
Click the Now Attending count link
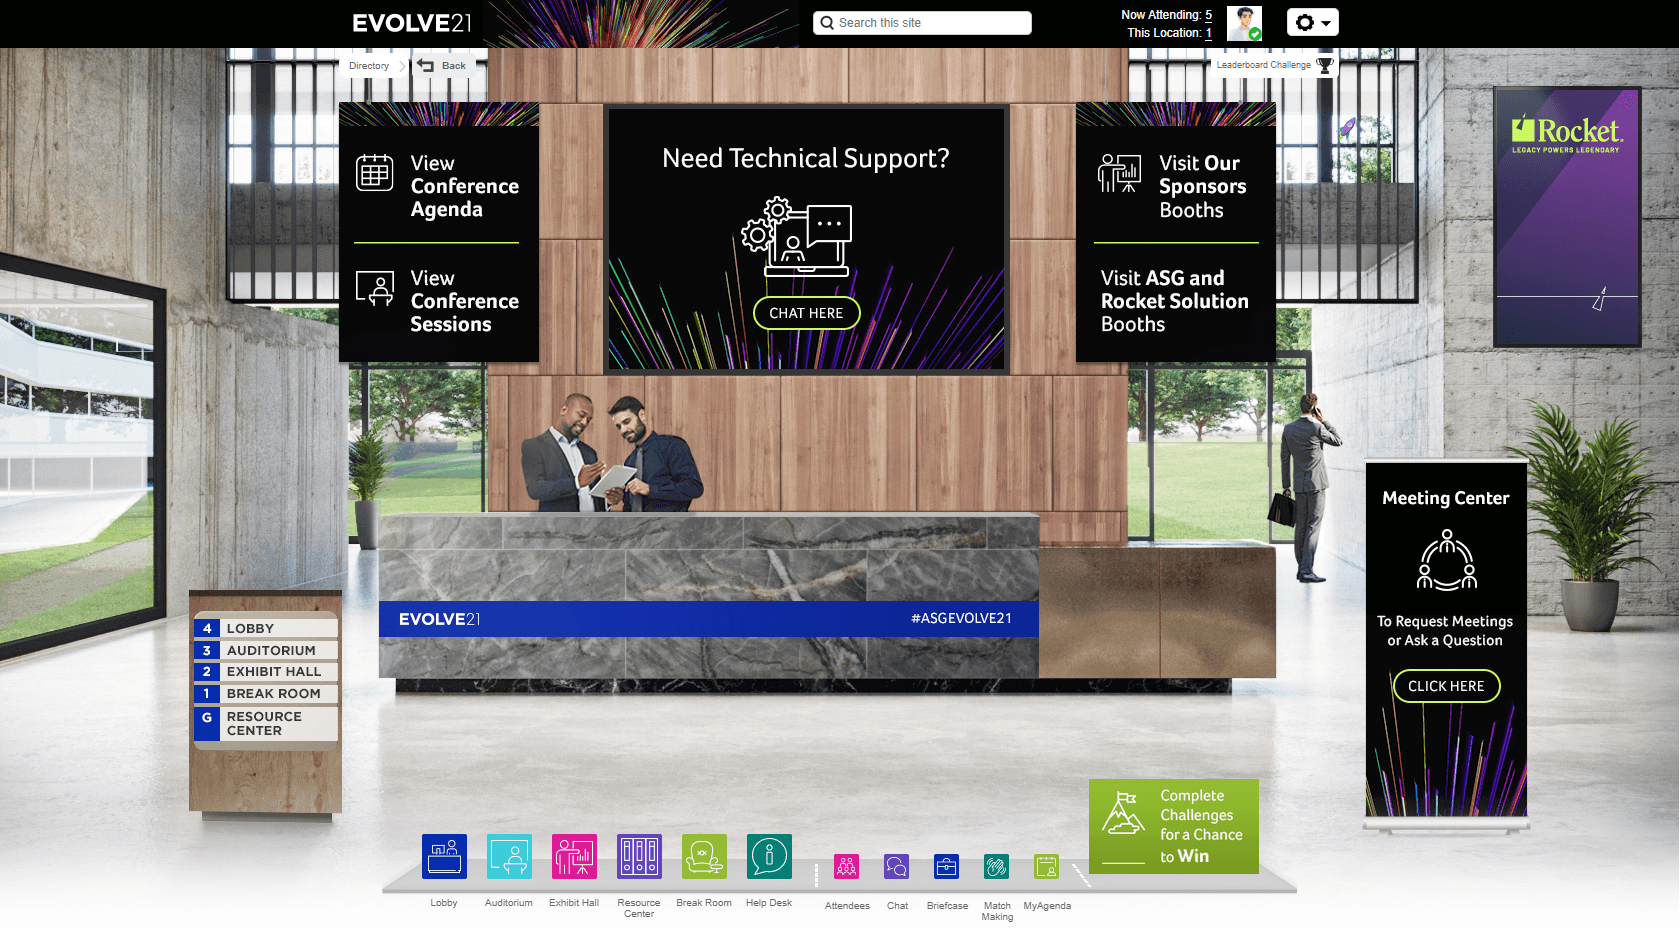(1208, 15)
